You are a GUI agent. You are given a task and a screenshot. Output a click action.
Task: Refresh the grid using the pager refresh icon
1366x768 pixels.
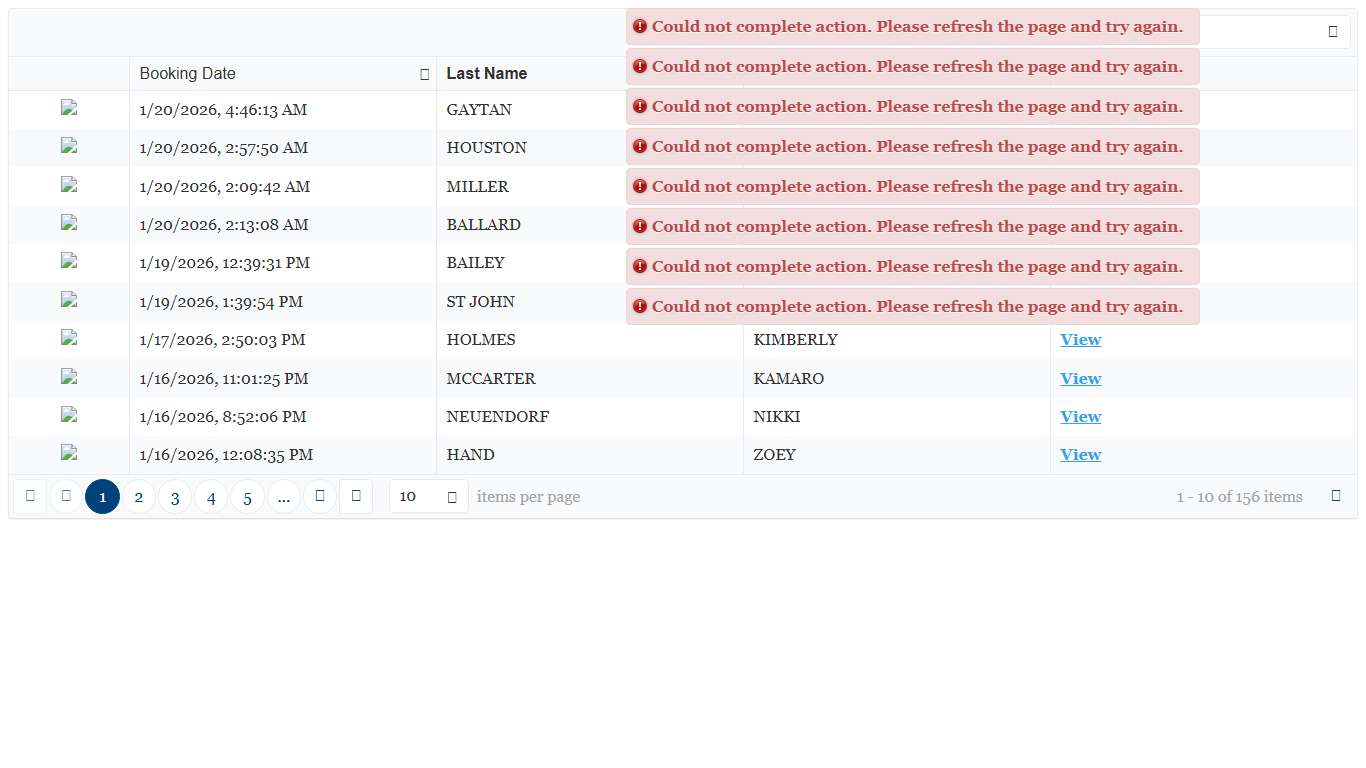click(x=1336, y=496)
